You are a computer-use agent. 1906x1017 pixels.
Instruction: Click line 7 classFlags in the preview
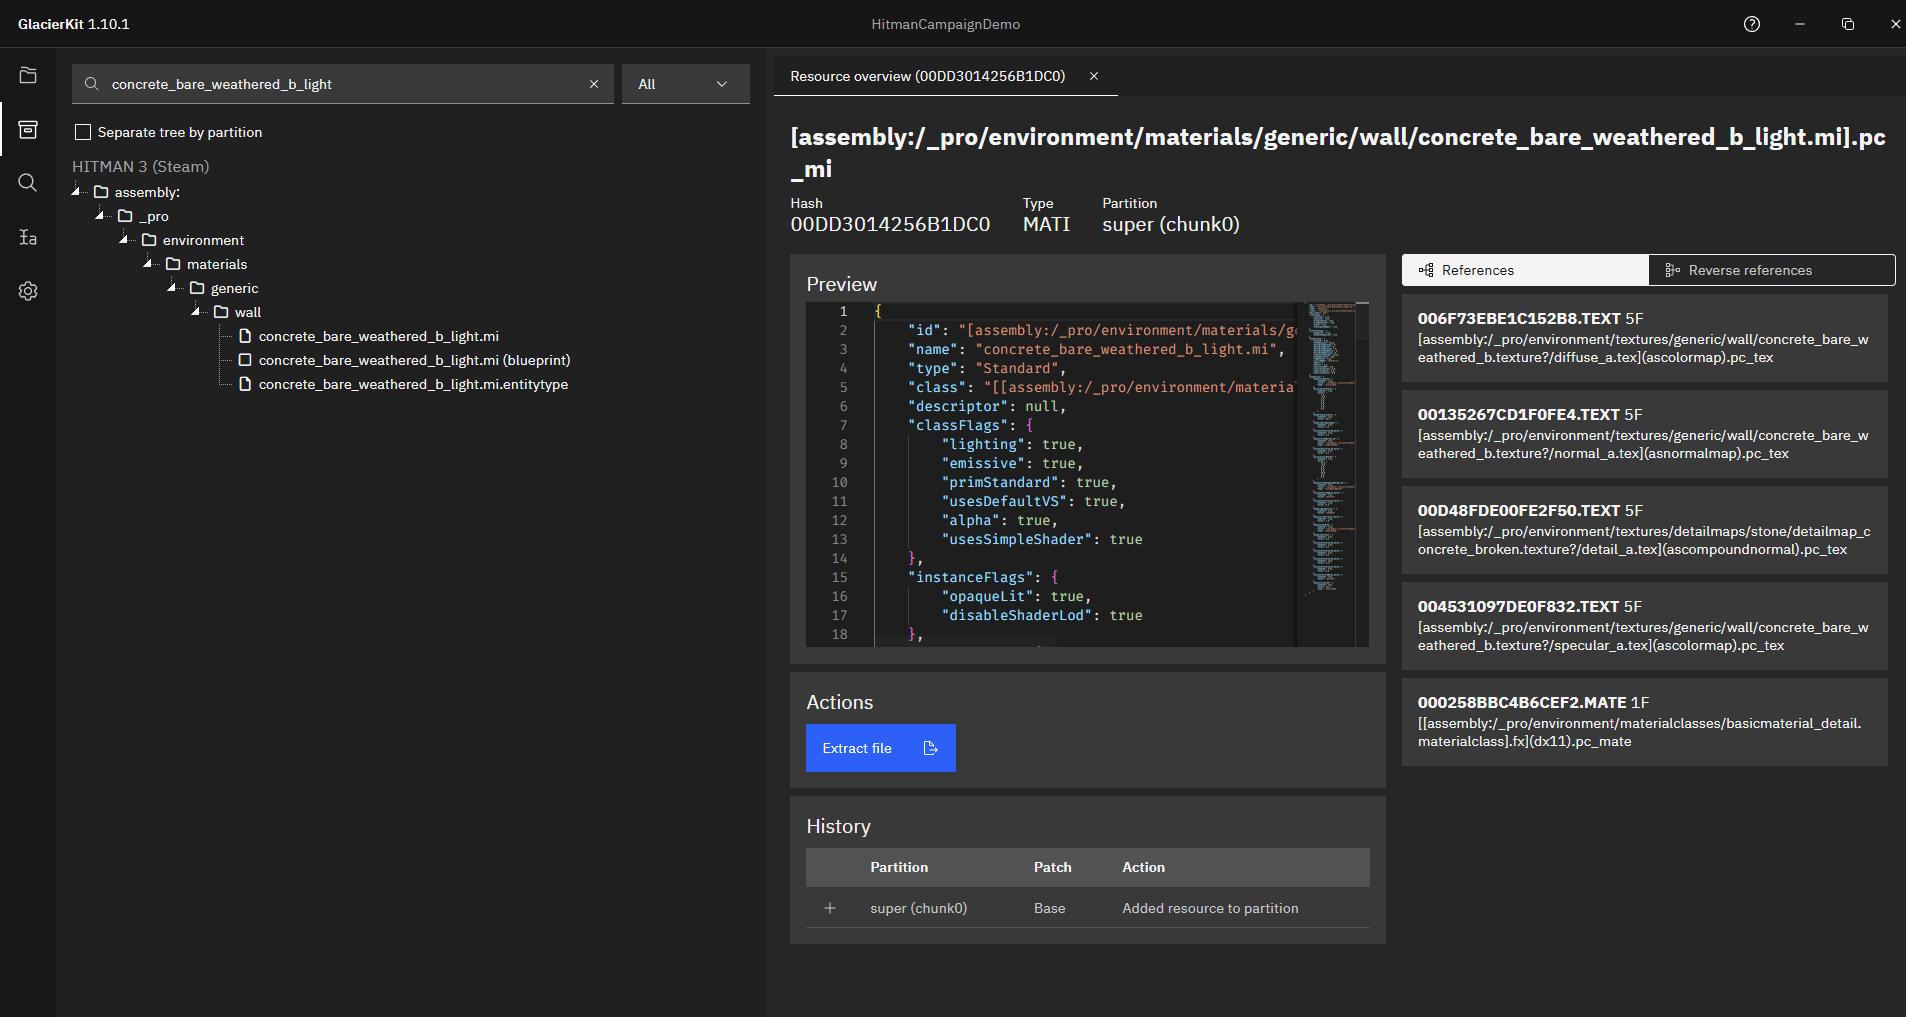coord(970,425)
